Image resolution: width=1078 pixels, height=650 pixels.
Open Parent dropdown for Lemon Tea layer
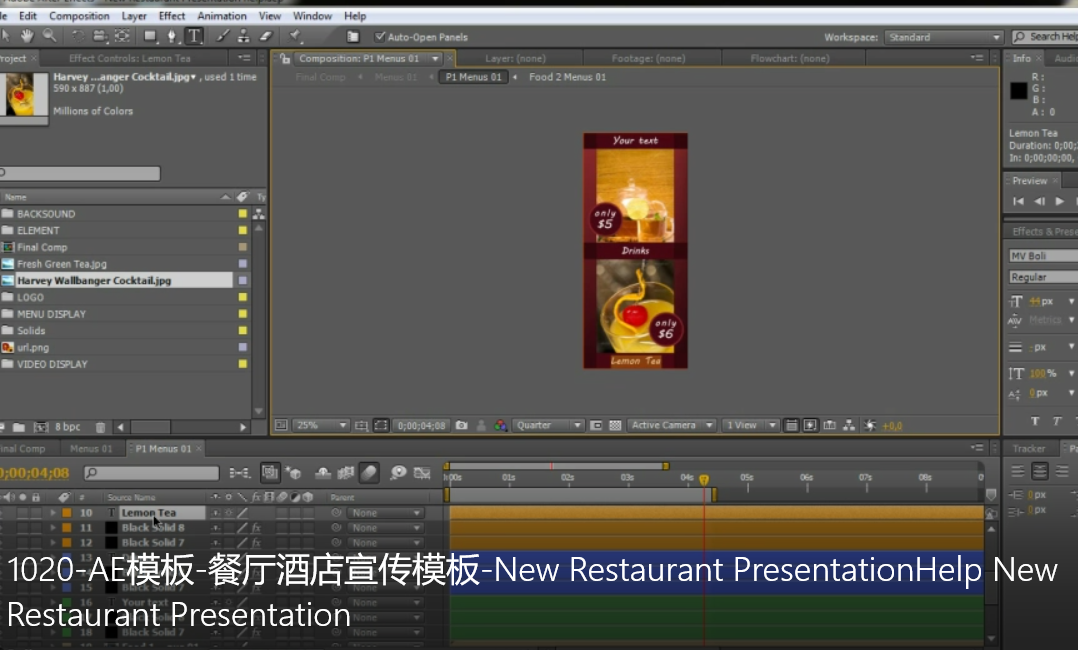coord(385,513)
